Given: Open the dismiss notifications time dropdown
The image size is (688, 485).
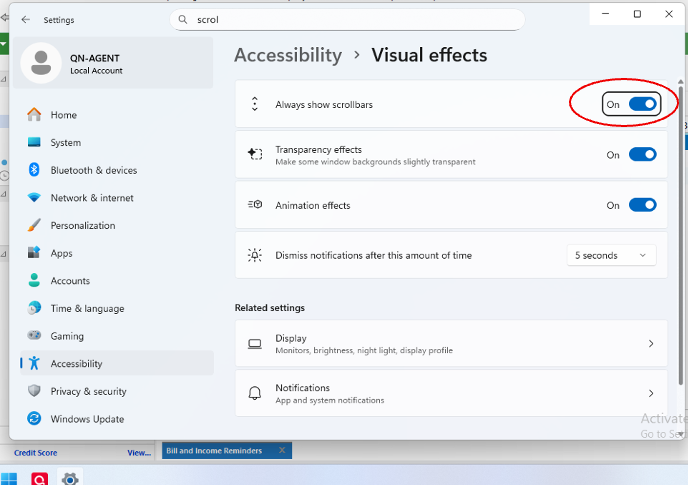Looking at the screenshot, I should [x=611, y=256].
